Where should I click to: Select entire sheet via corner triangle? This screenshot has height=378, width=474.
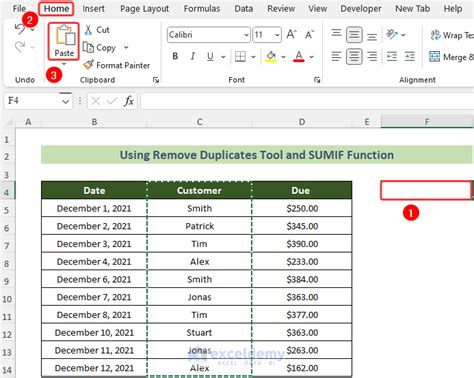click(x=9, y=122)
